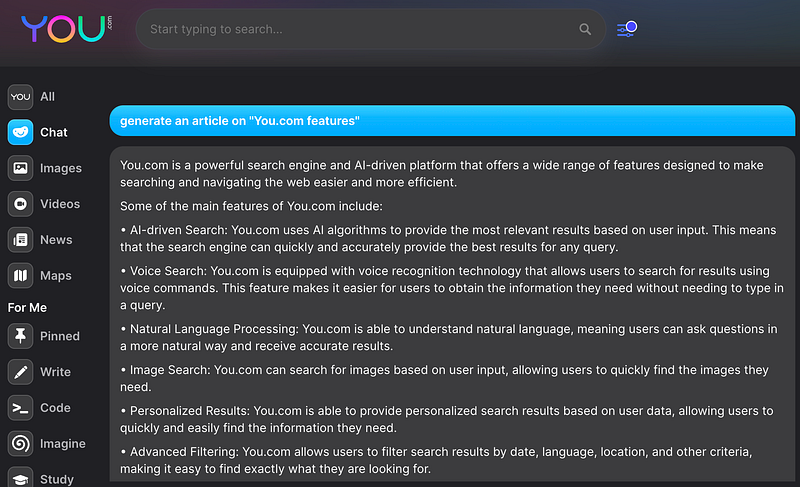Click the blue query message bubble
The height and width of the screenshot is (487, 800).
coord(452,121)
